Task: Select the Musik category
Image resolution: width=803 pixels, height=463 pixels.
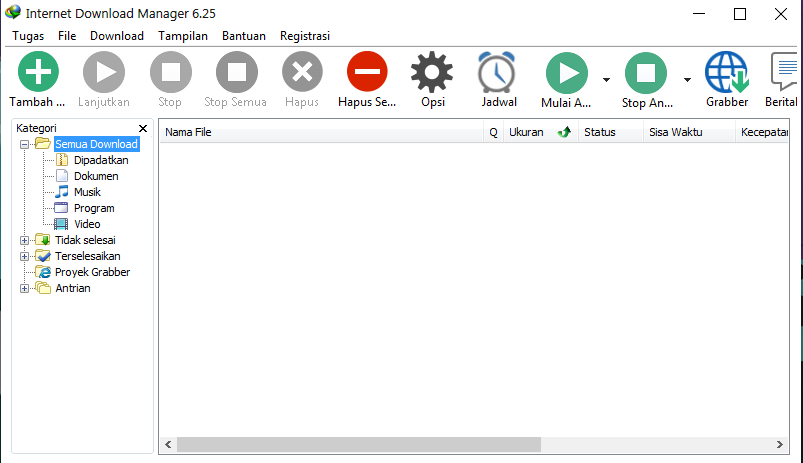Action: 87,192
